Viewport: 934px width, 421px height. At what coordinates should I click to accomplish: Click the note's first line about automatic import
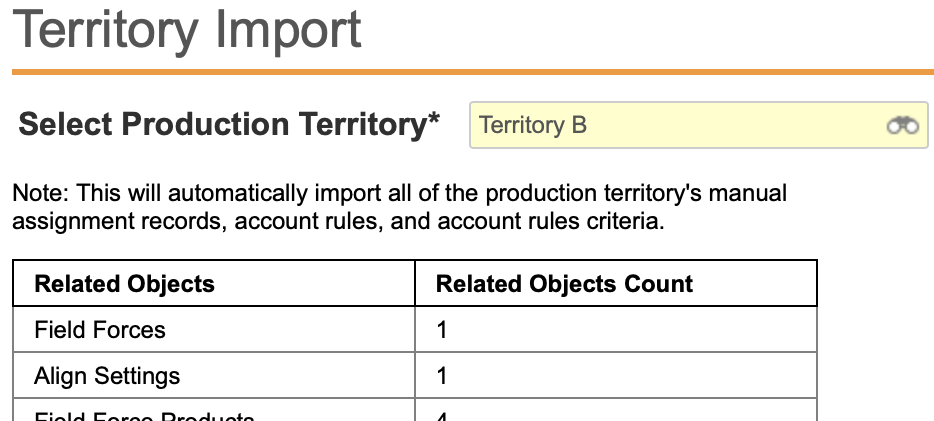[399, 194]
